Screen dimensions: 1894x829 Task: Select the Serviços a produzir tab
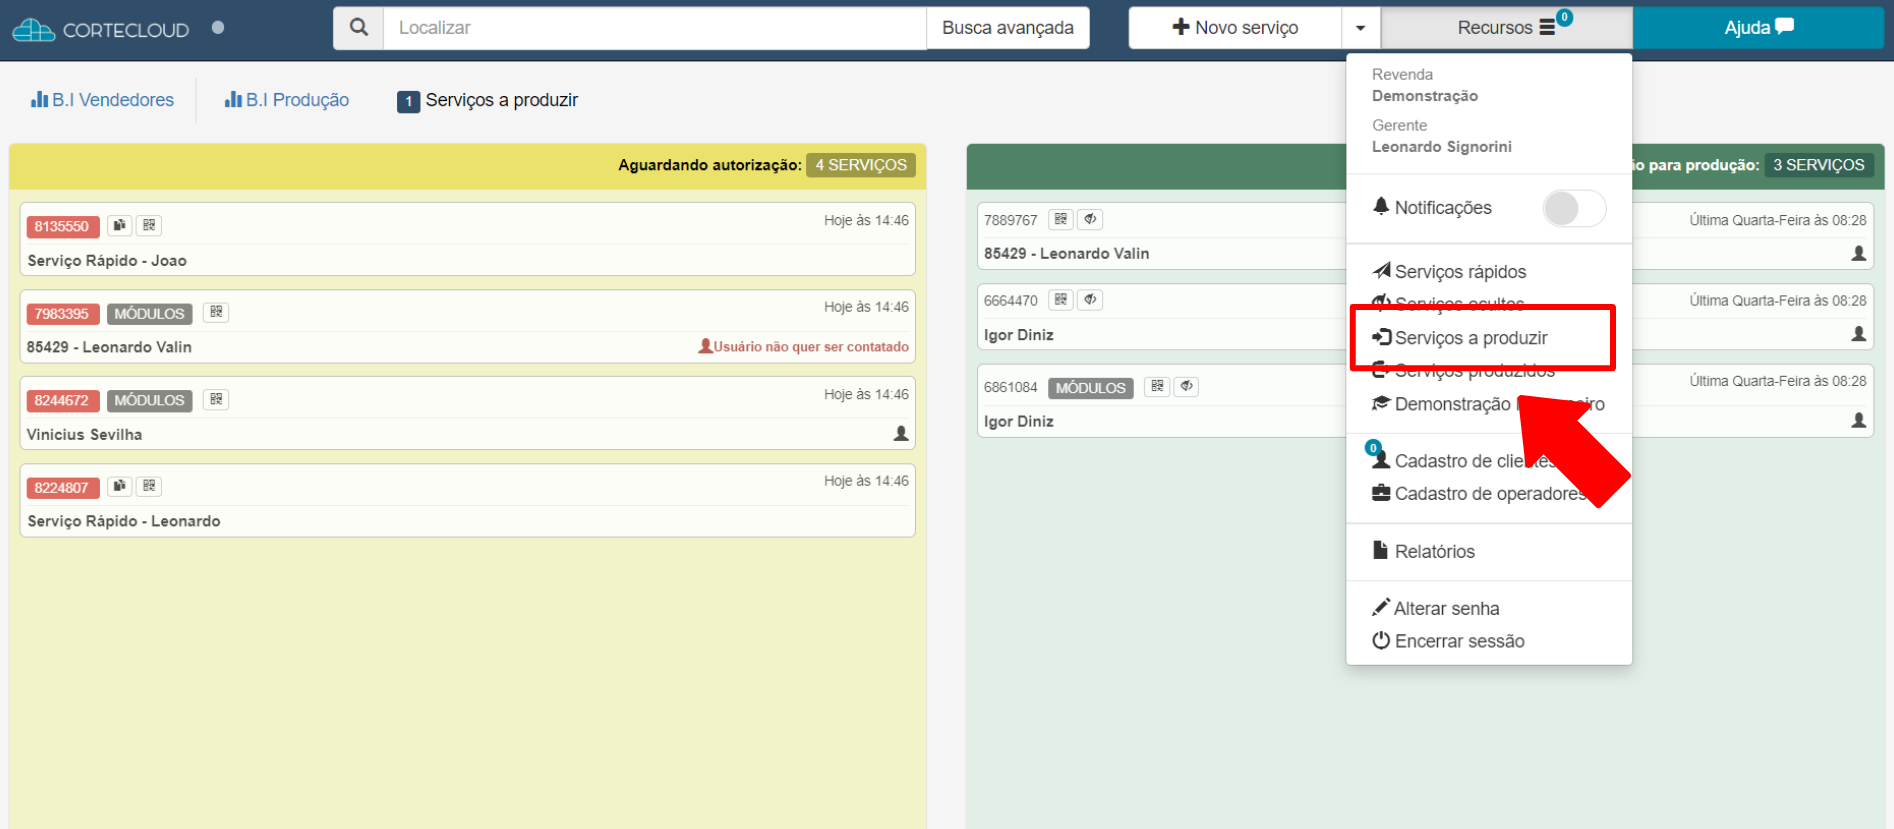pos(488,100)
